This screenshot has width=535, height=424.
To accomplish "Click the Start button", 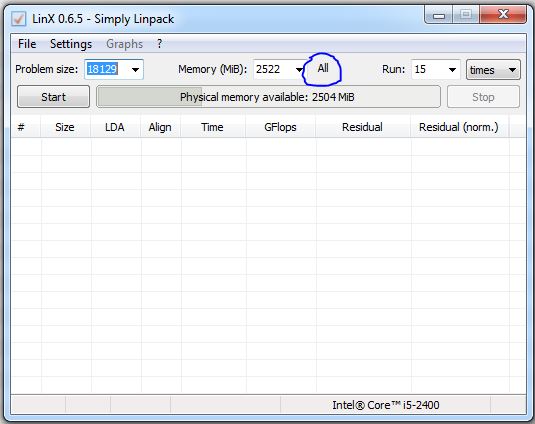I will coord(54,97).
